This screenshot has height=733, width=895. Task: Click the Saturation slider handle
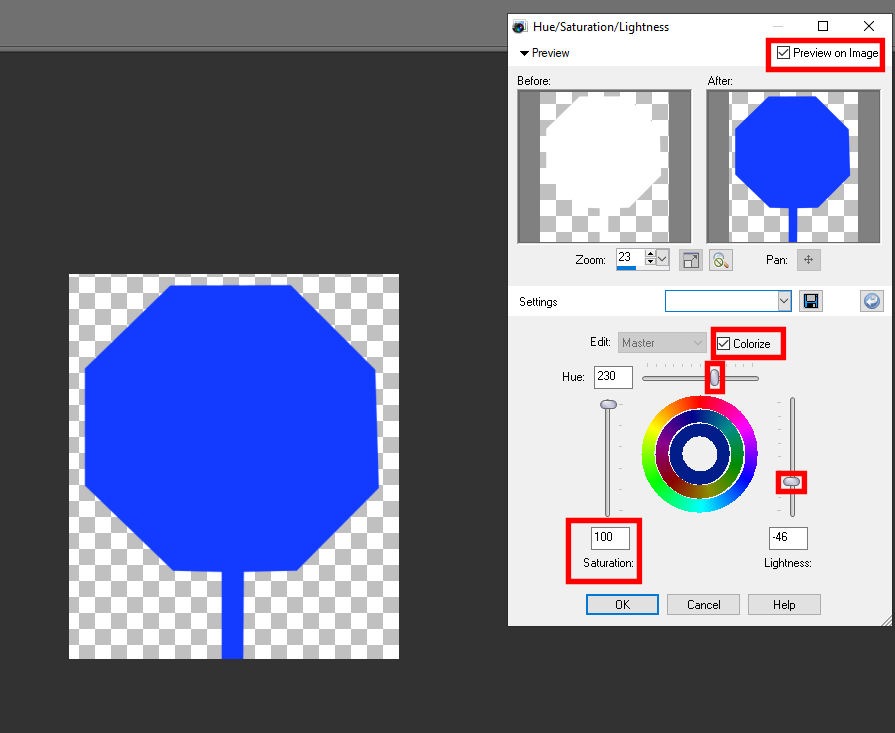608,404
